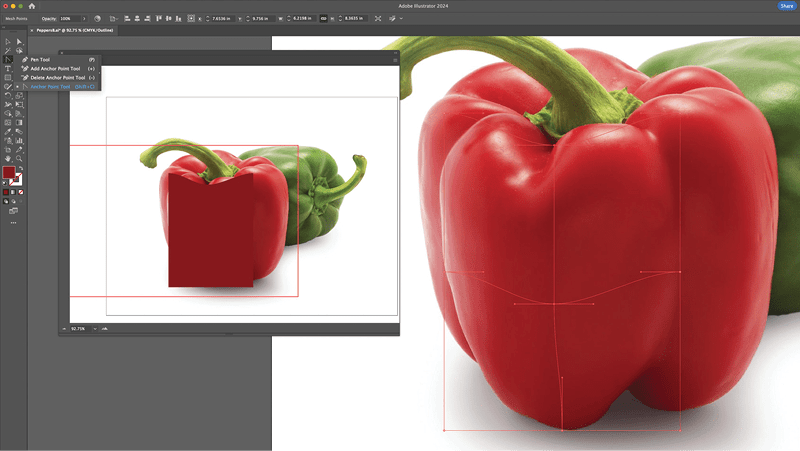The height and width of the screenshot is (451, 800).
Task: Open Edit Toolbar three dots
Action: pos(13,223)
